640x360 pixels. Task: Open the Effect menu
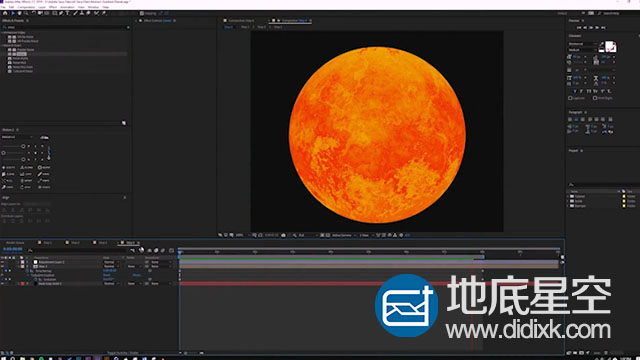pos(53,7)
